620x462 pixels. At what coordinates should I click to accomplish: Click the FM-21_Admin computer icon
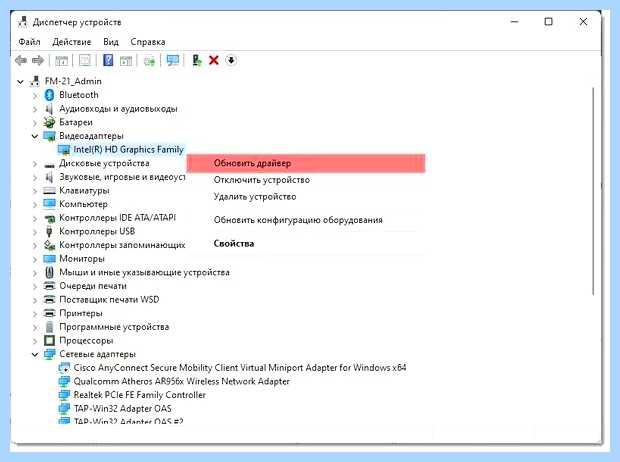(35, 81)
